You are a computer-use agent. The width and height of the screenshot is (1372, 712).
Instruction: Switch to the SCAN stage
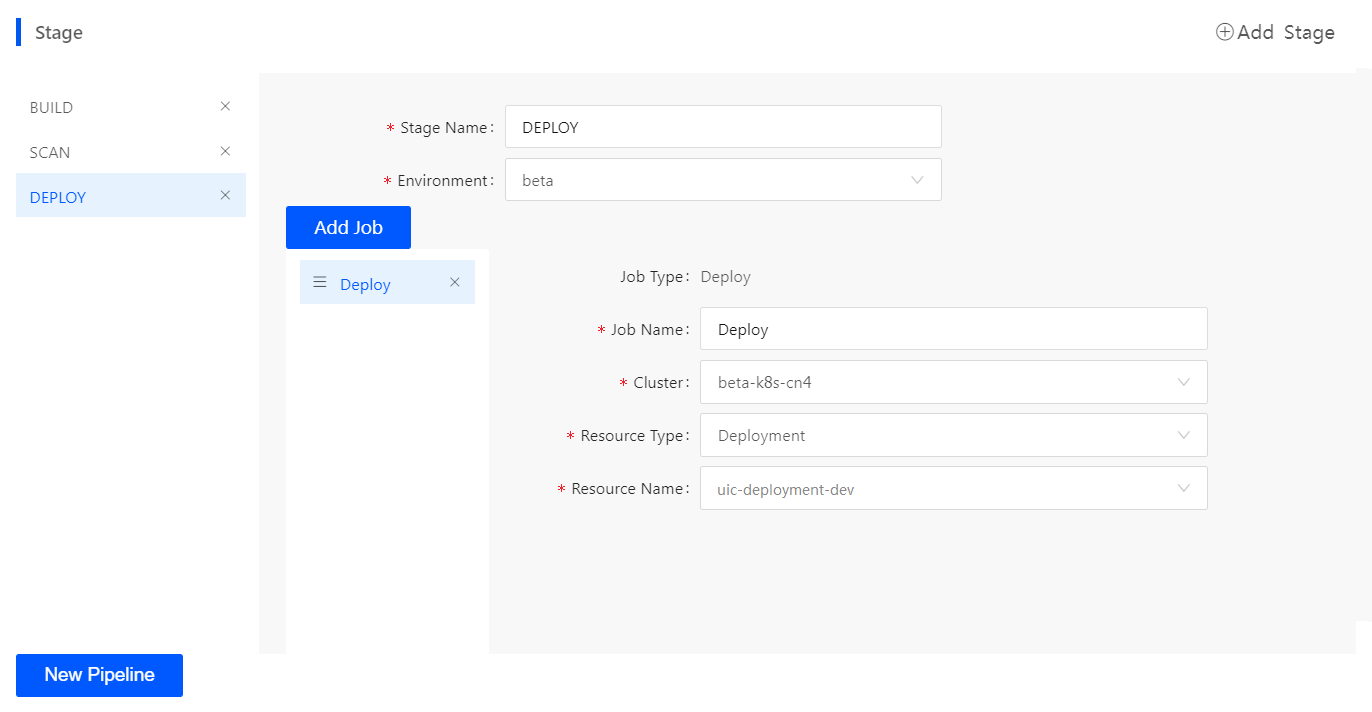tap(50, 152)
